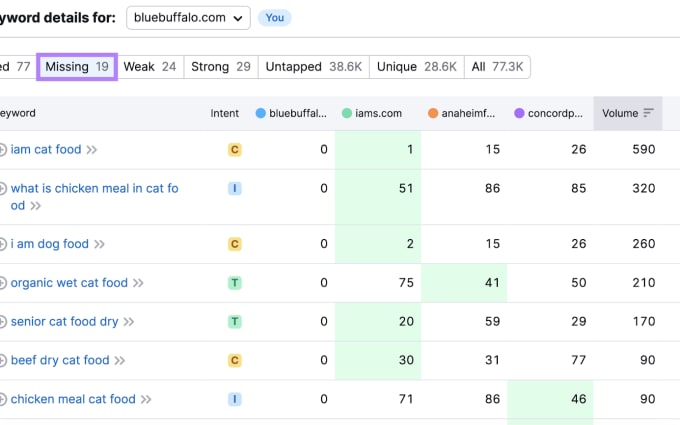Click the Intent column header

pyautogui.click(x=225, y=113)
